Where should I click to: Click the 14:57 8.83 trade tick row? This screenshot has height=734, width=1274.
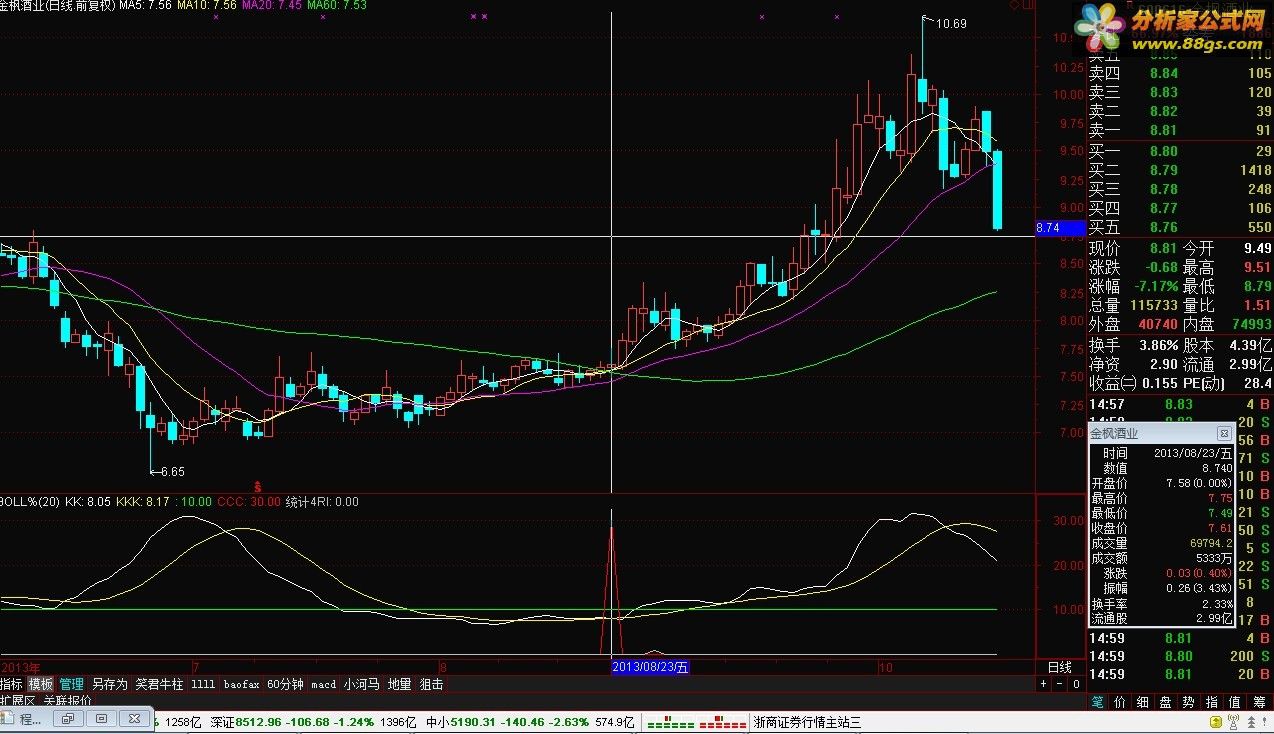point(1180,404)
